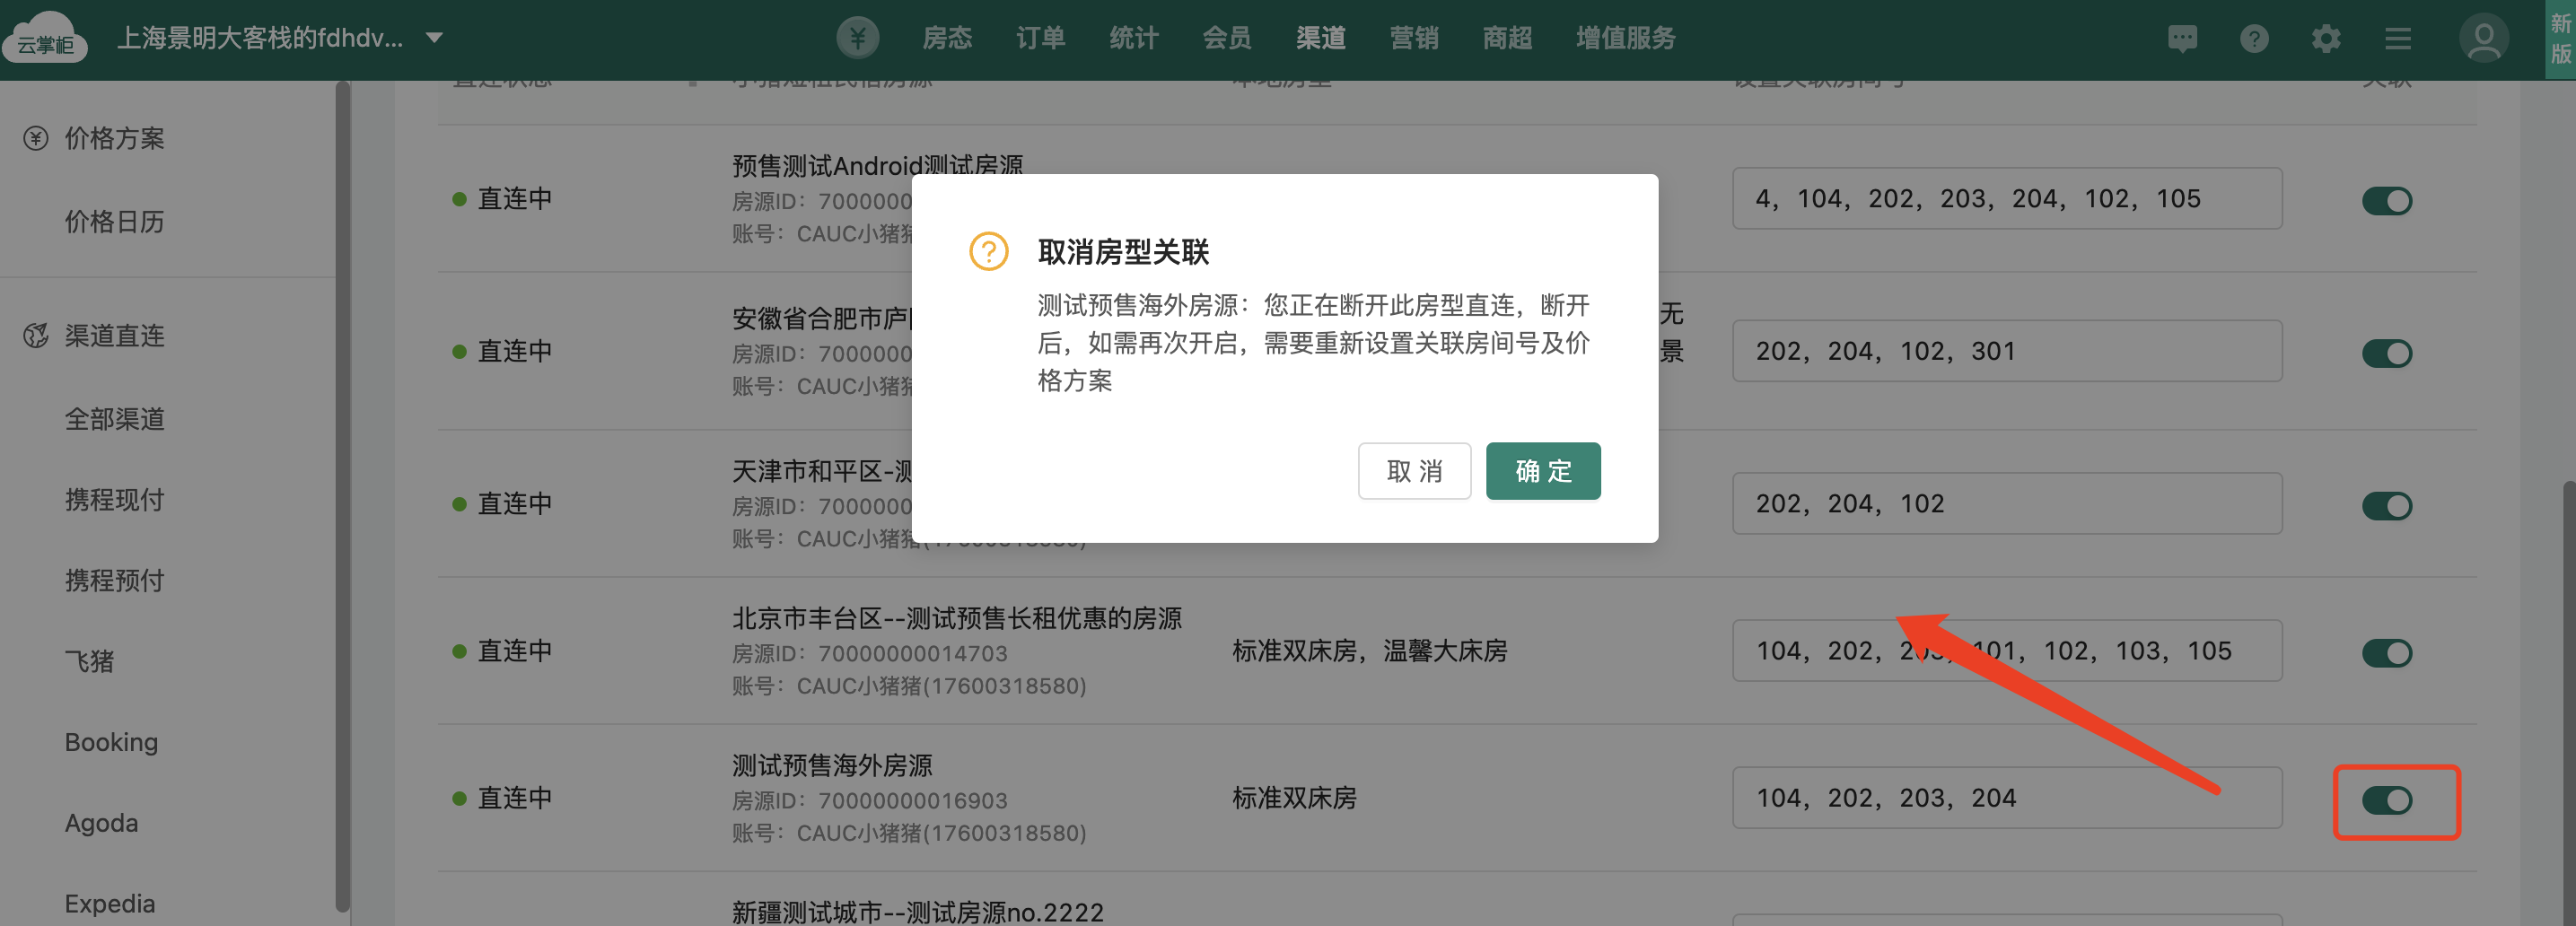
Task: Click the 渠道直连 sidebar icon
Action: [36, 336]
